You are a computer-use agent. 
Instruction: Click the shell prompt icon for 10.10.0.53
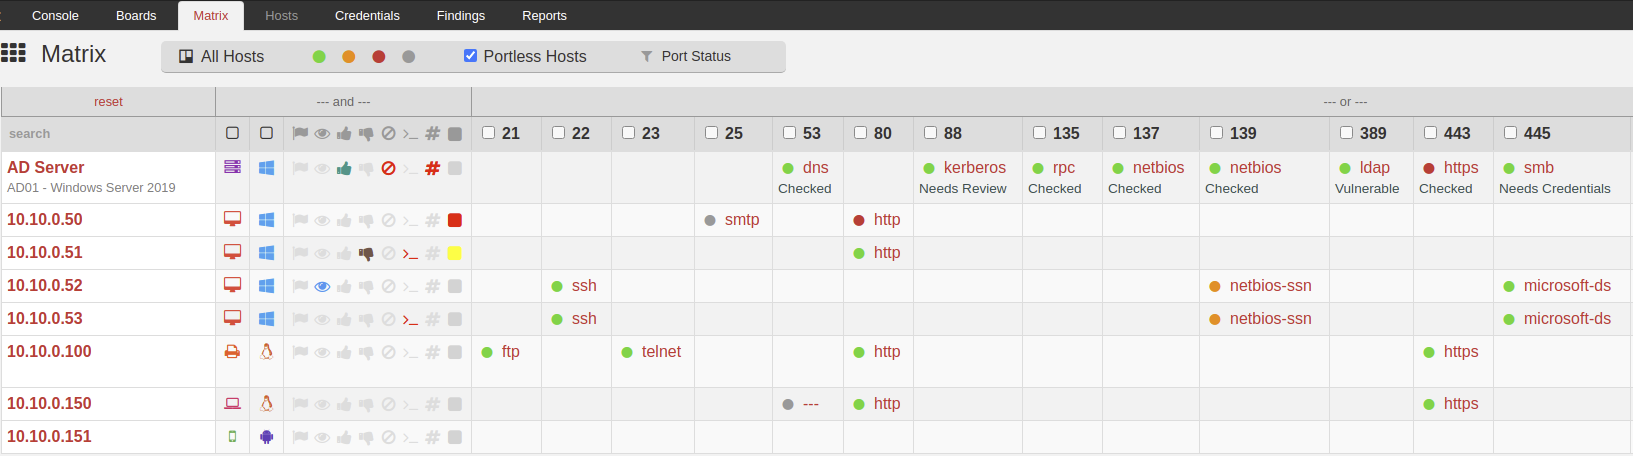410,319
